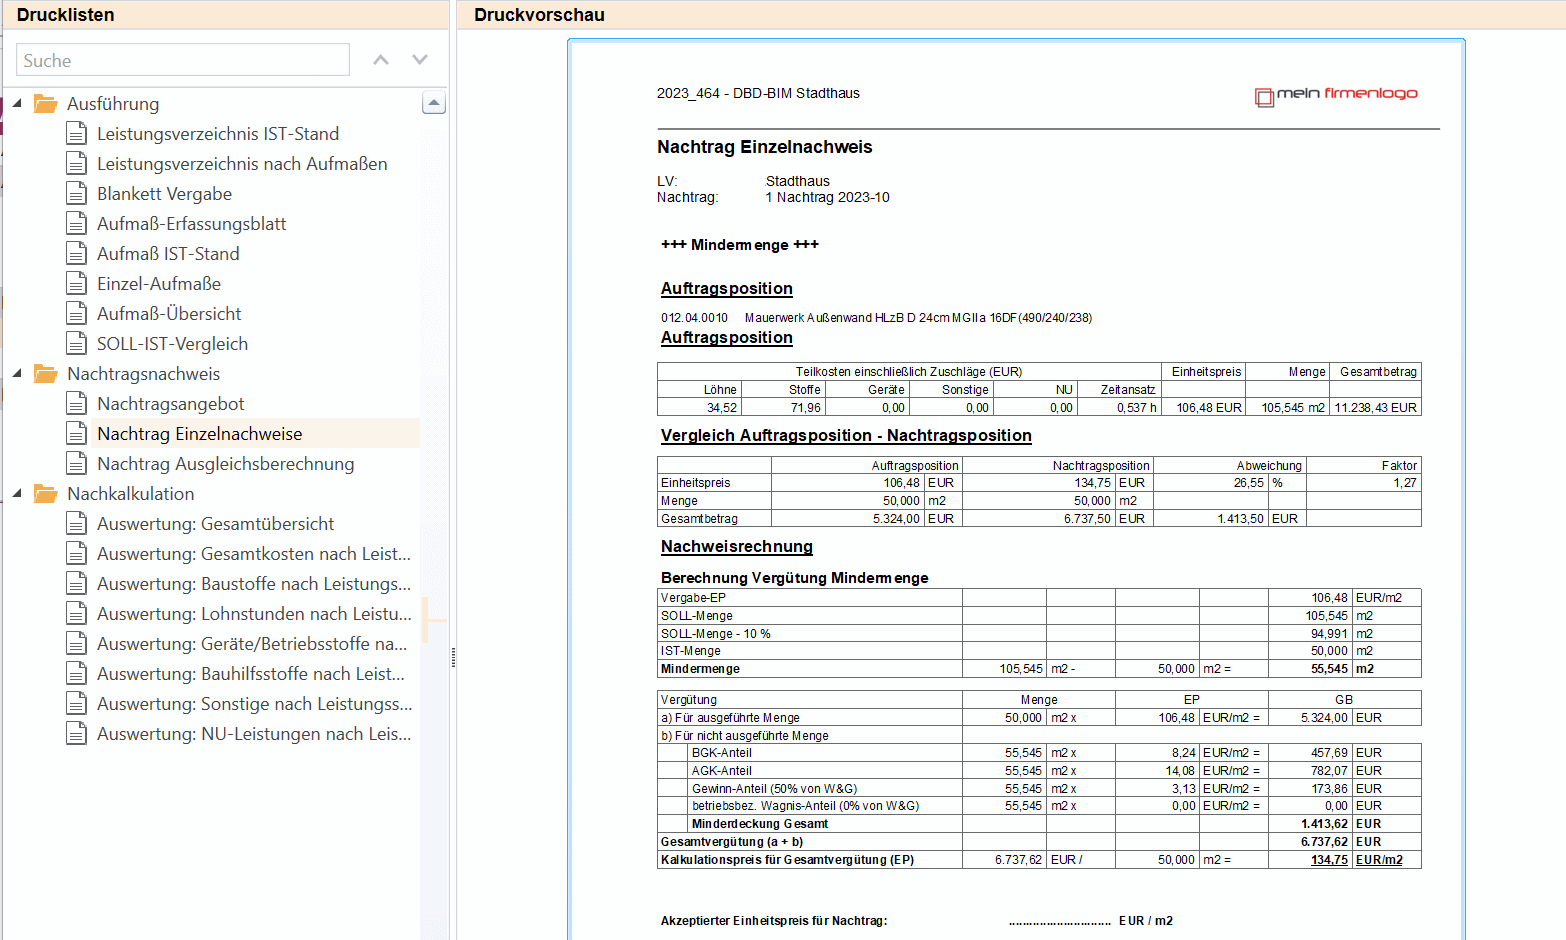The image size is (1566, 940).
Task: Collapse the Ausführung folder tree node
Action: point(17,103)
